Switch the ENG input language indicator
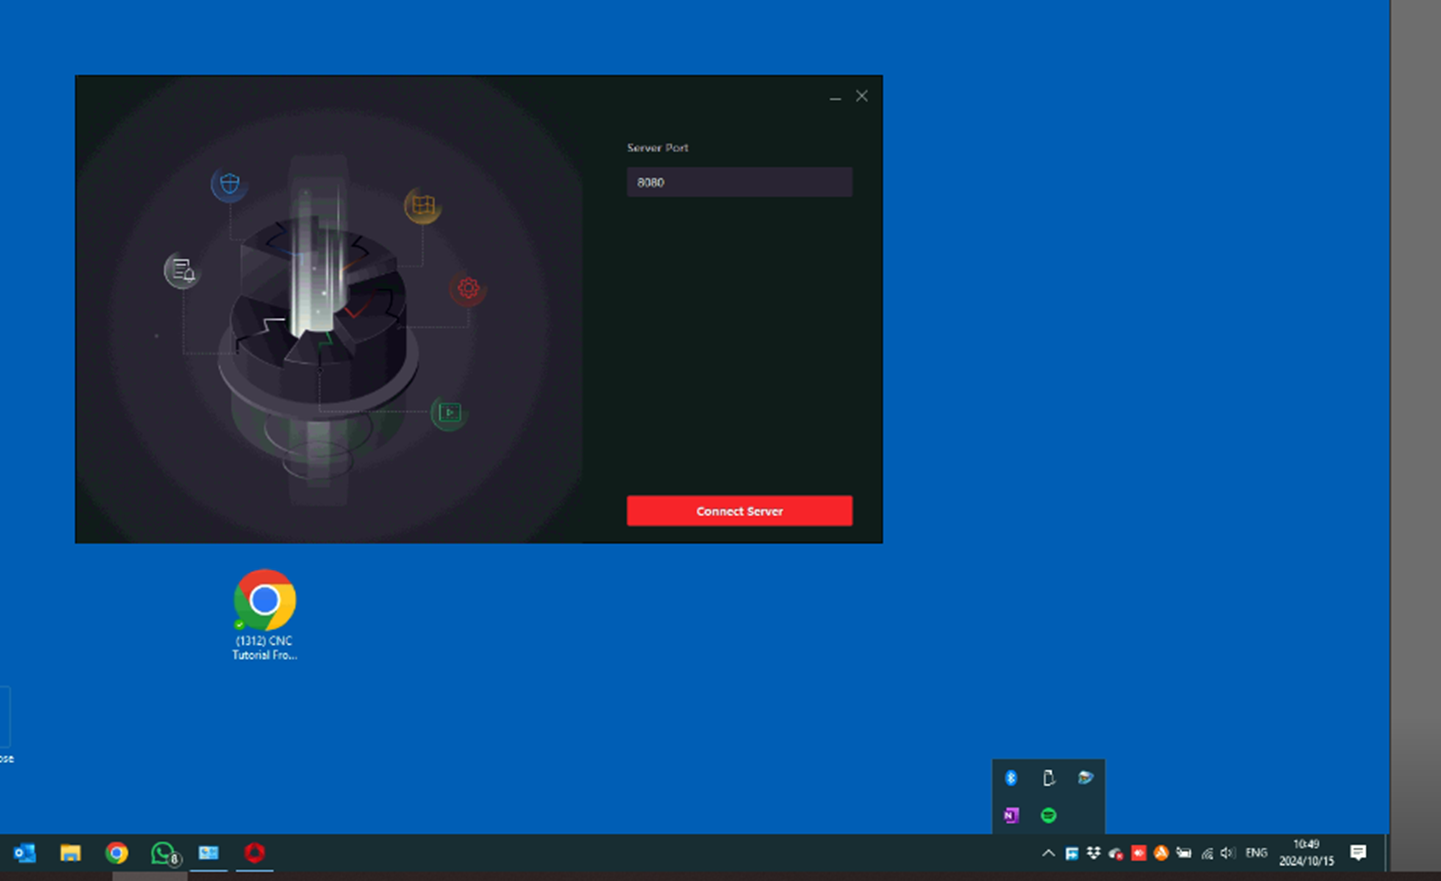Viewport: 1441px width, 881px height. point(1256,853)
